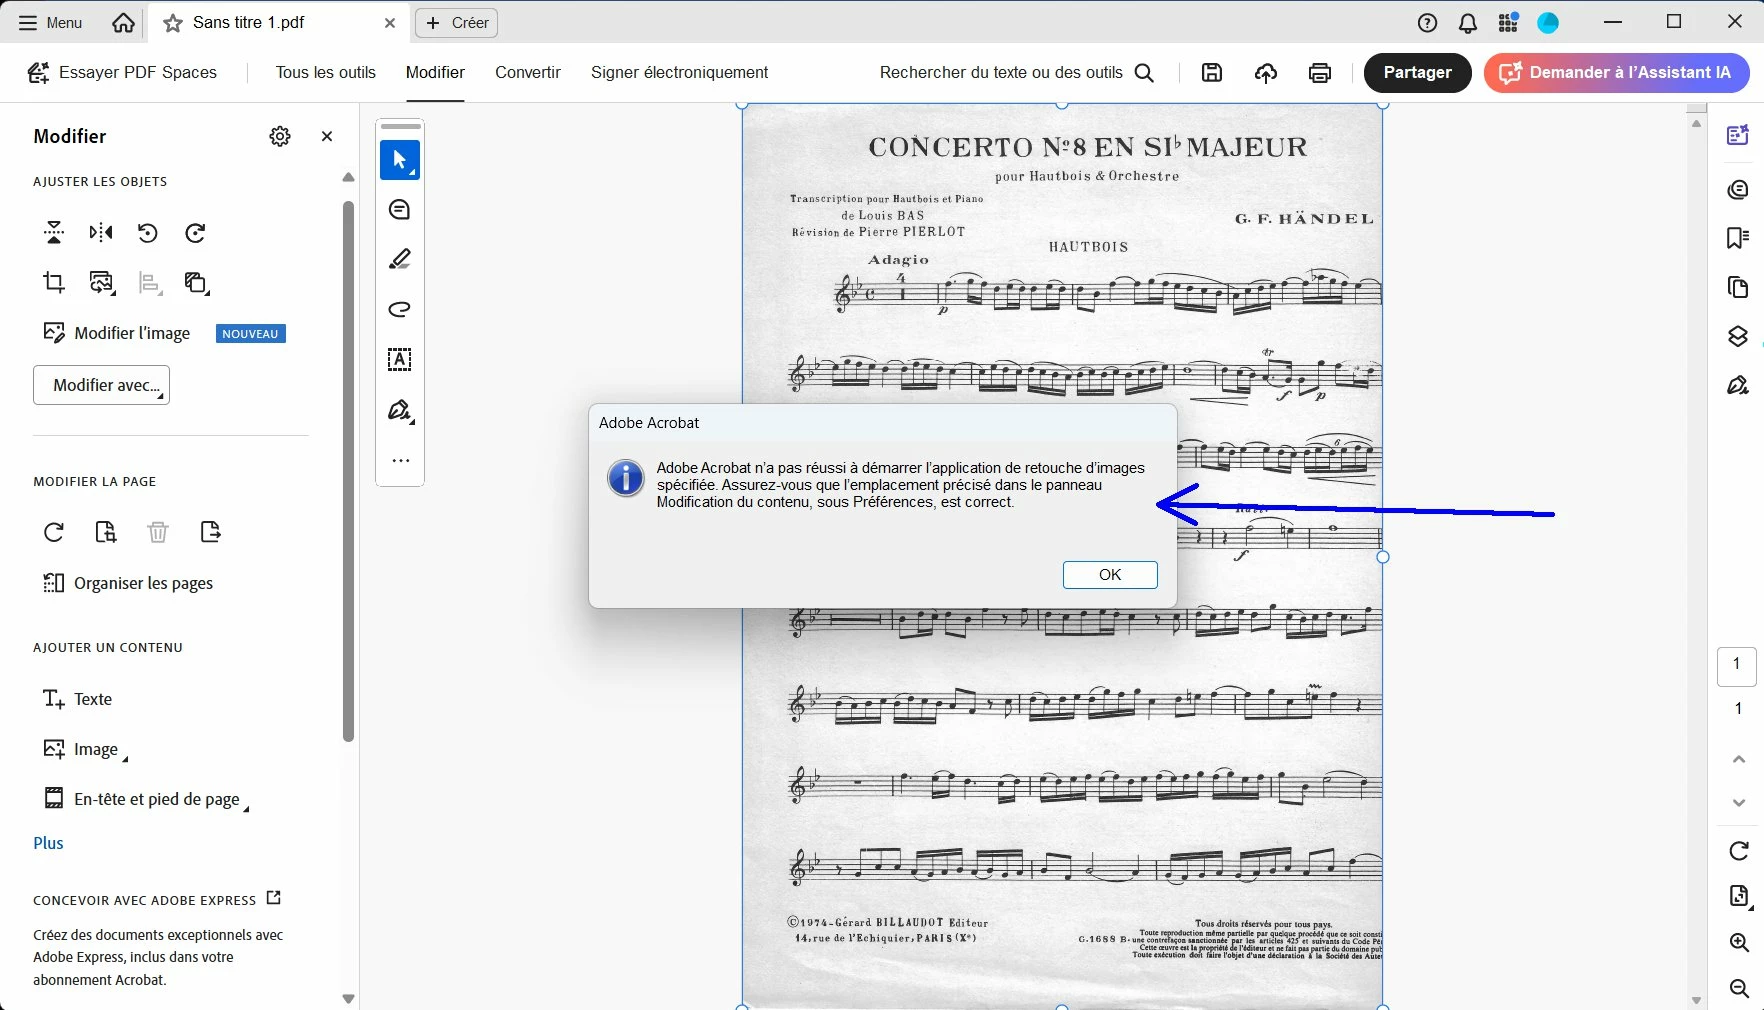
Task: Add Texte content
Action: point(77,699)
